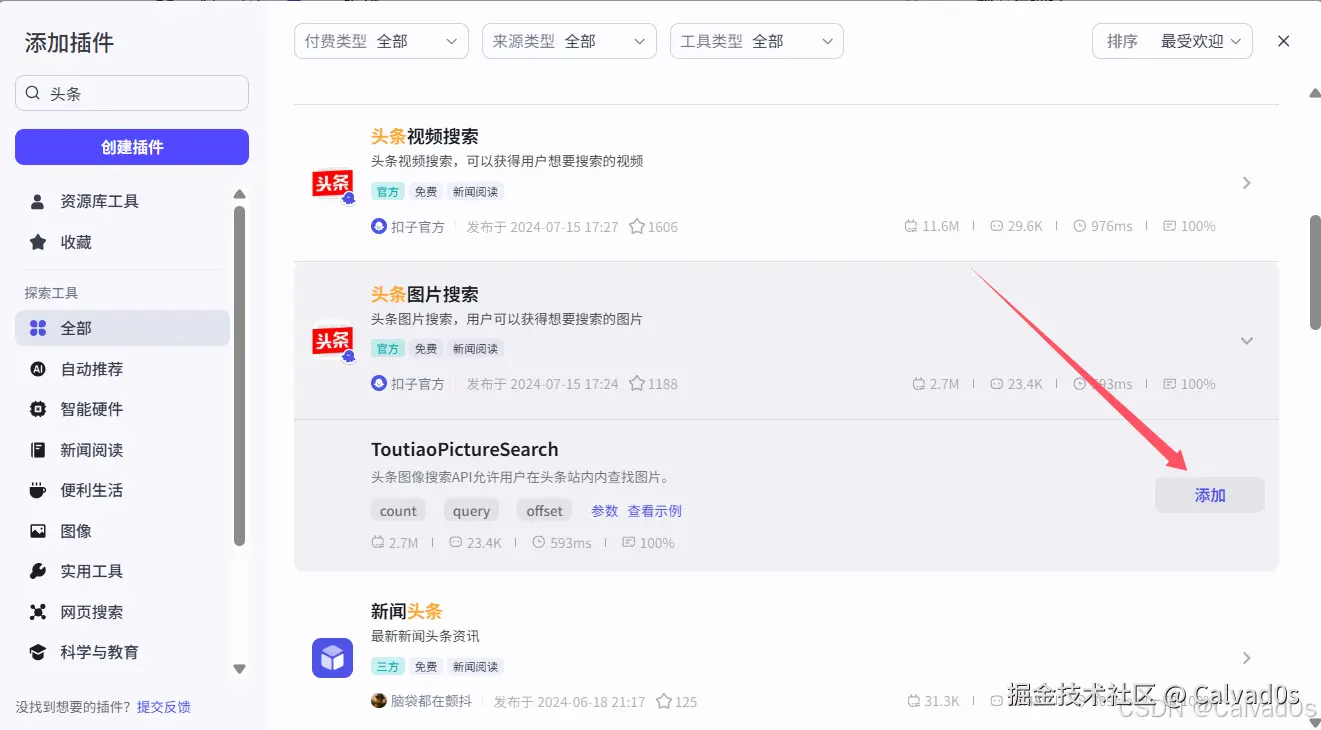Click the 头条图片搜索 title
Viewport: 1321px width, 730px height.
425,295
